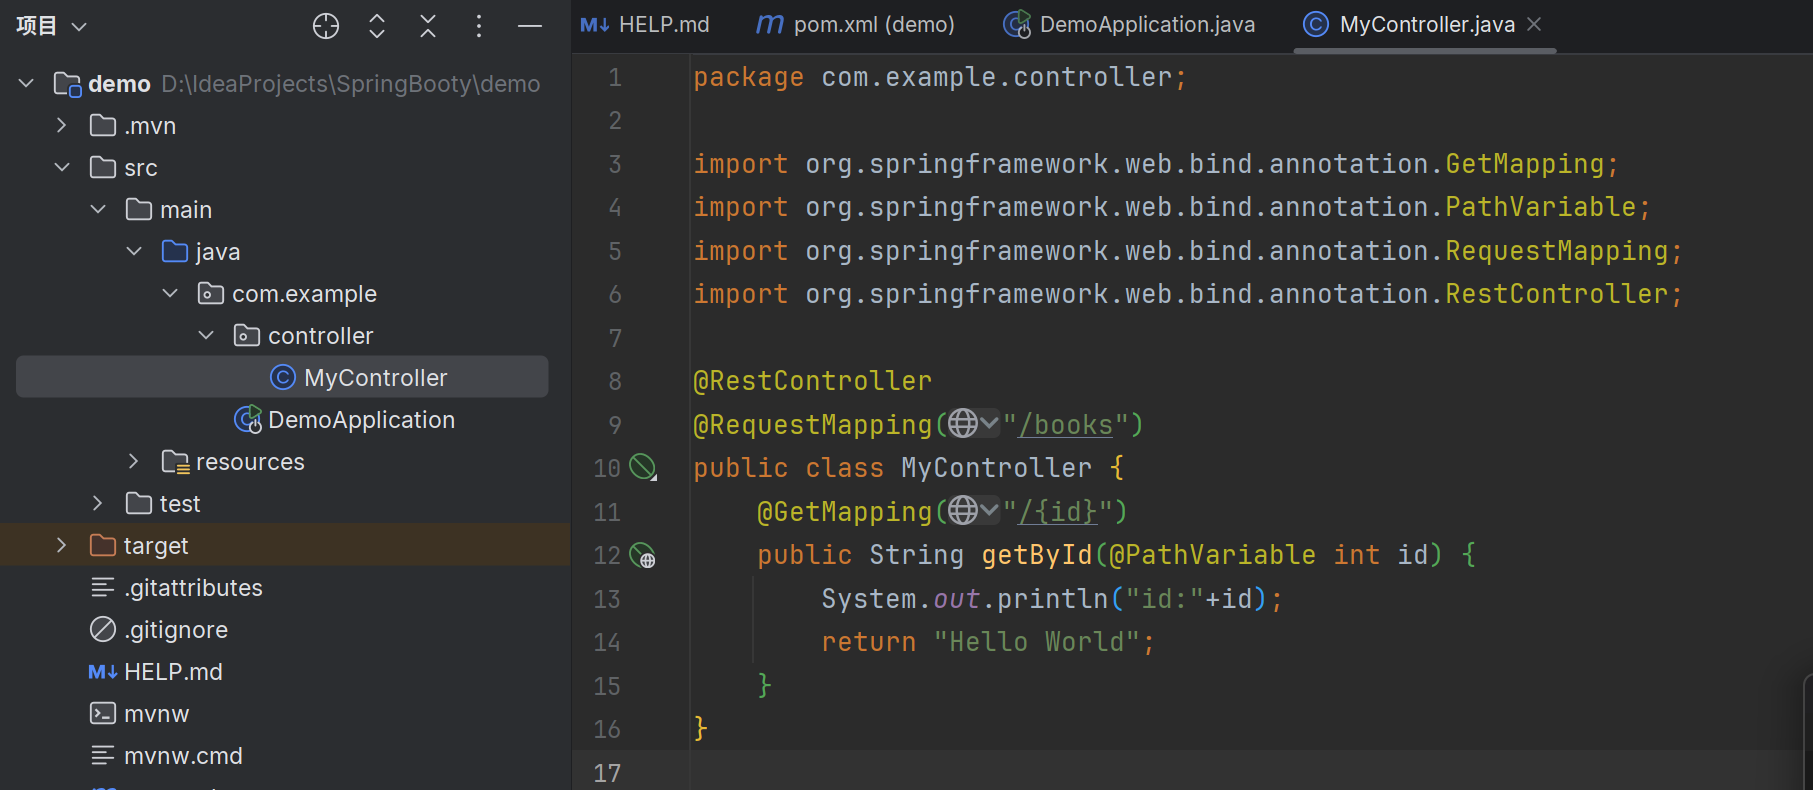Click the println call on line 13

click(x=1053, y=598)
